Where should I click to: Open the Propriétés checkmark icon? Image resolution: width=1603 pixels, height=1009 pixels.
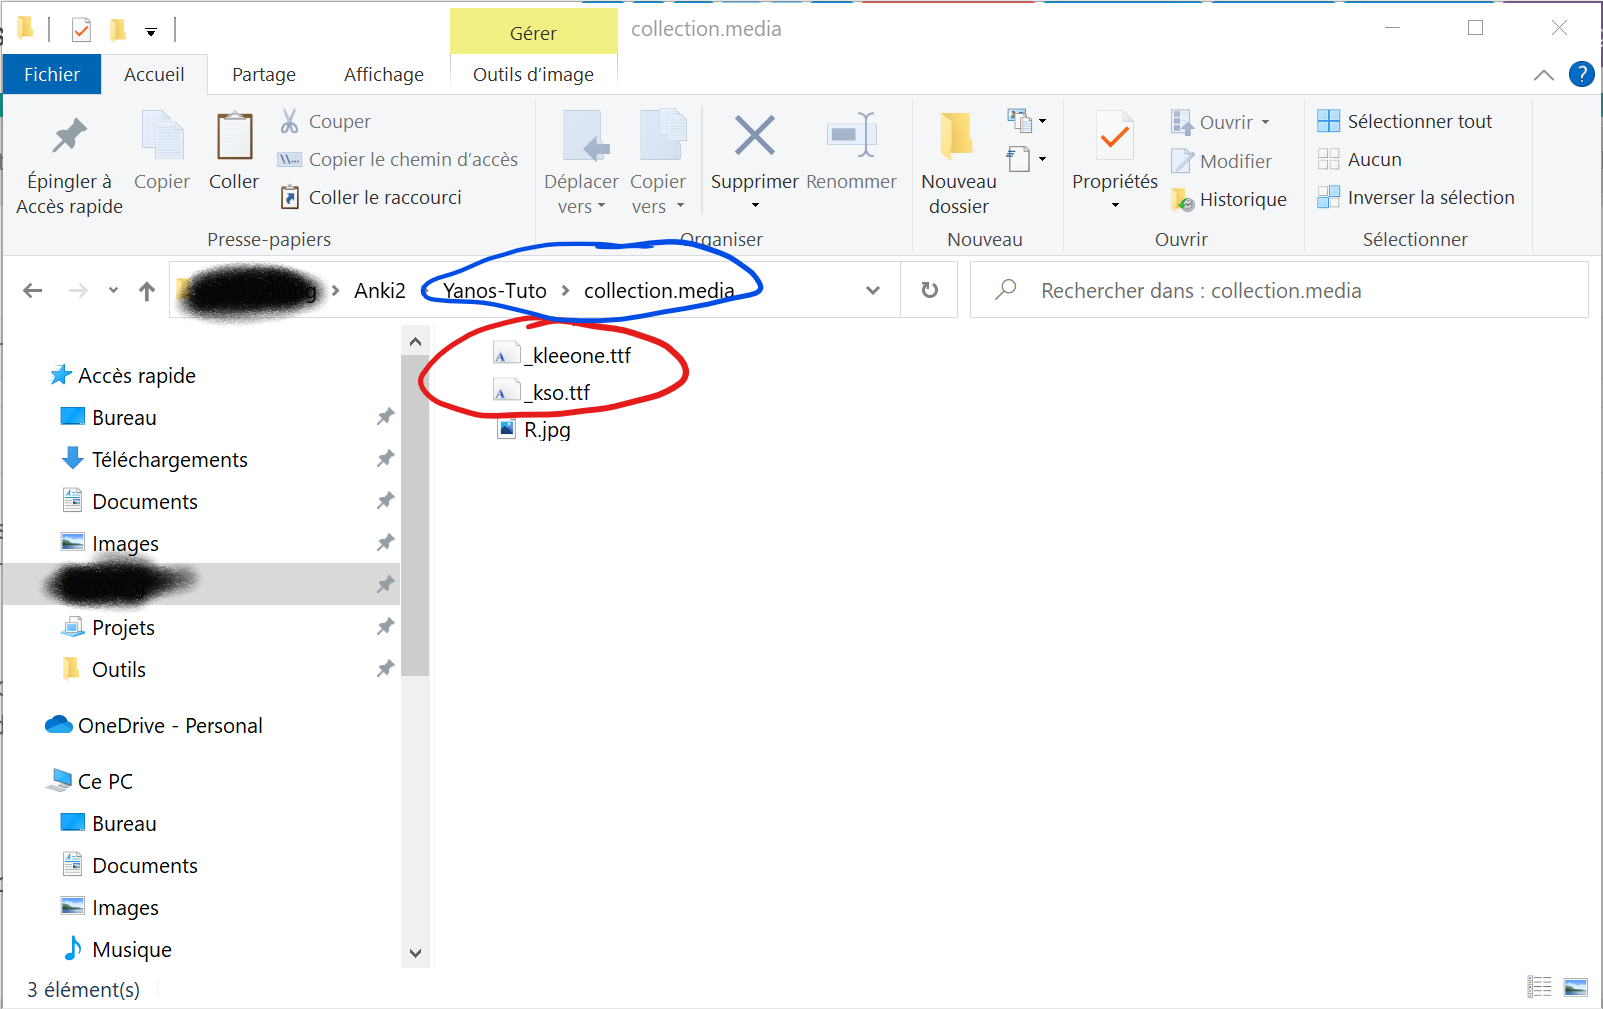point(1113,136)
